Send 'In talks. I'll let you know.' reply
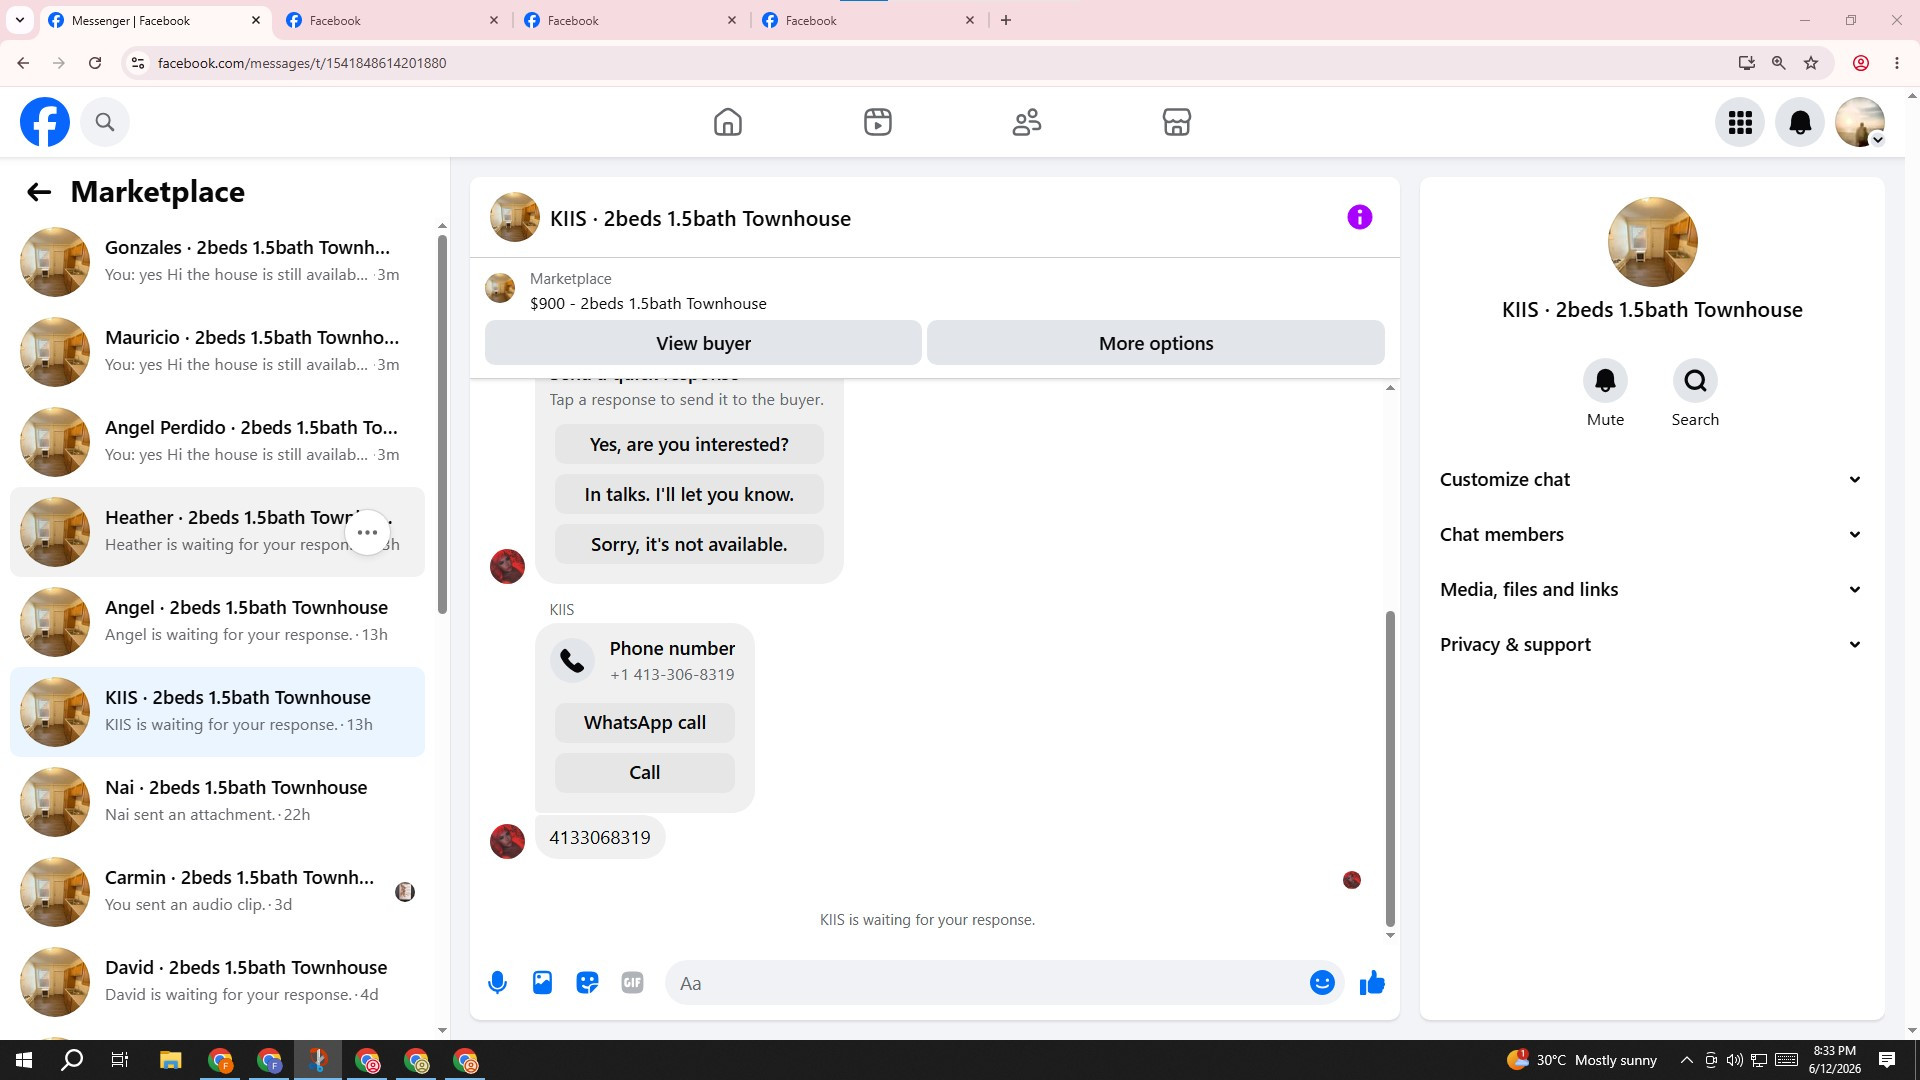Image resolution: width=1920 pixels, height=1080 pixels. click(x=689, y=495)
